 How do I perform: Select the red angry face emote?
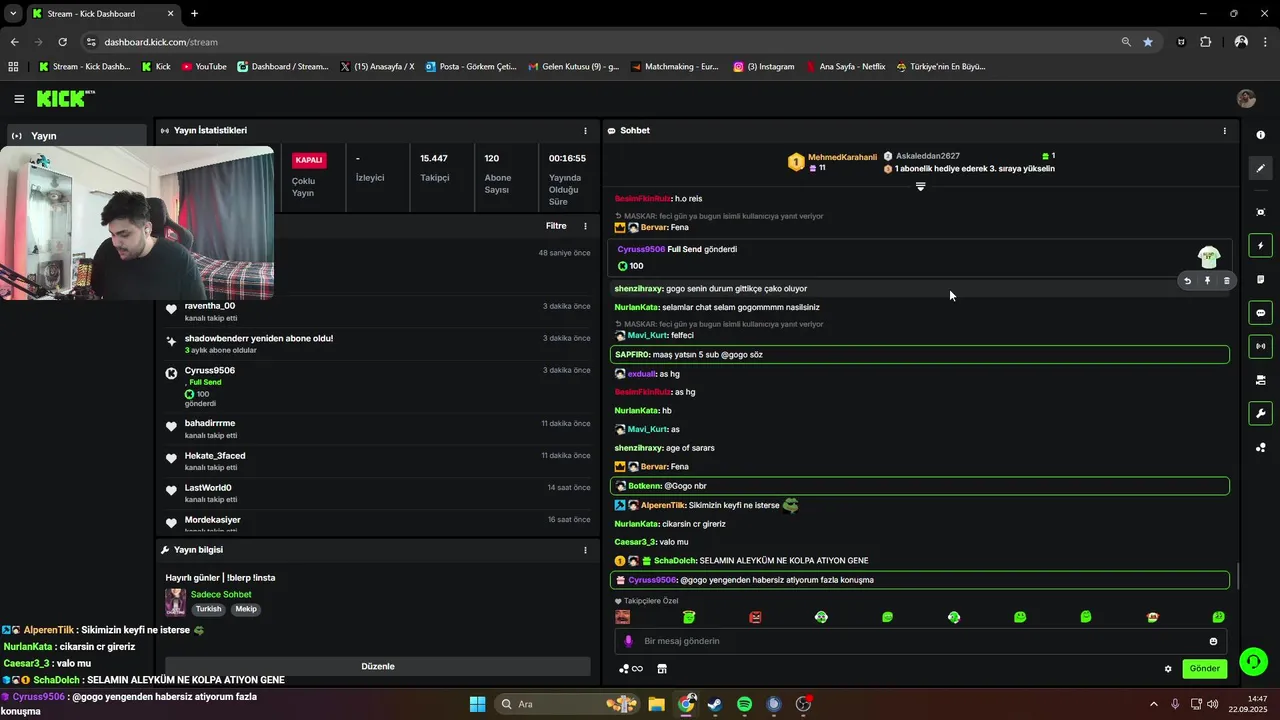click(755, 617)
